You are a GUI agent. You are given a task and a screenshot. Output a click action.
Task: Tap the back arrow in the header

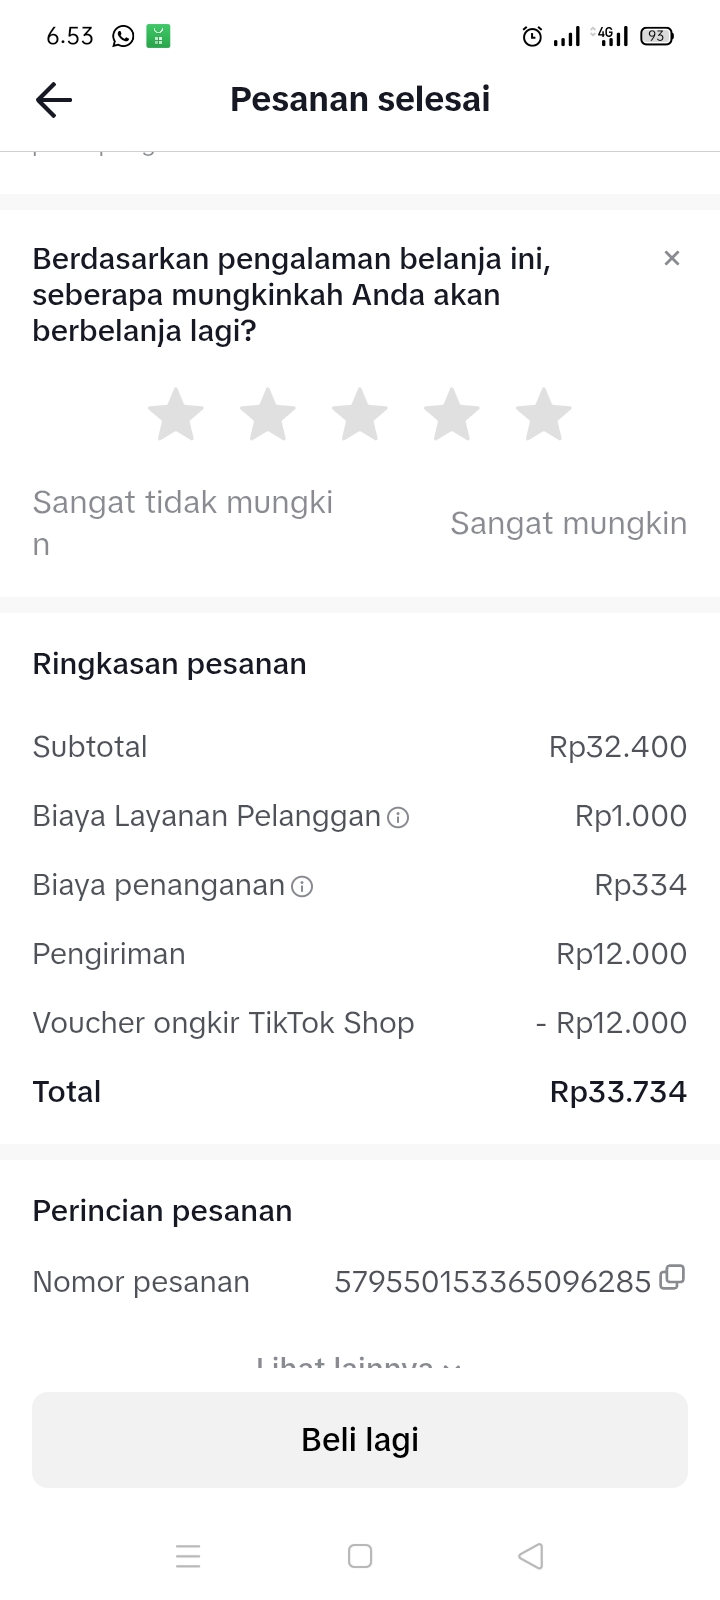tap(54, 100)
